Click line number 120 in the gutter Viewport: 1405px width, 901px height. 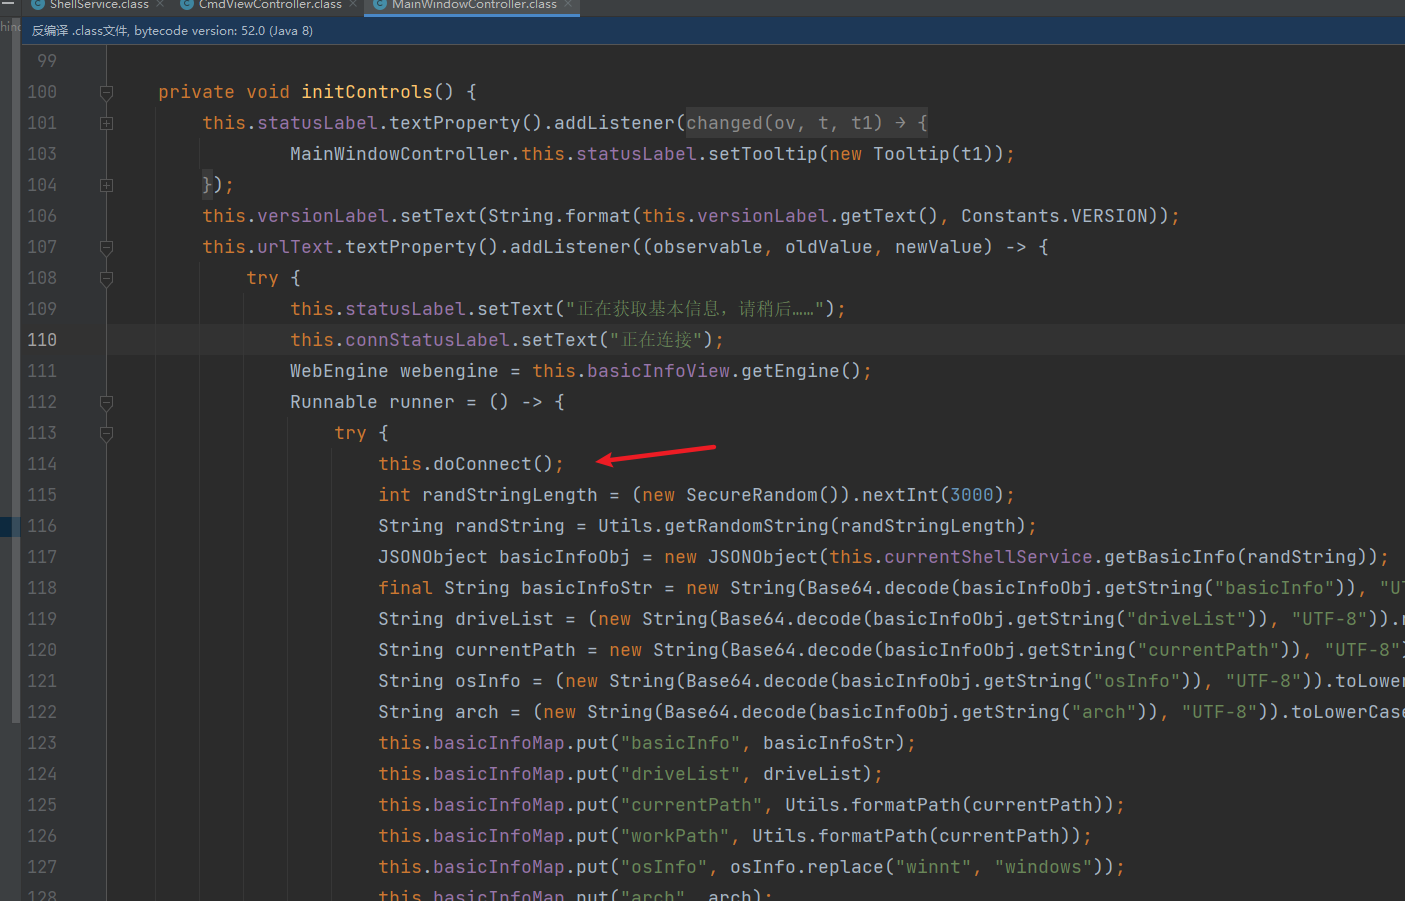(x=42, y=650)
